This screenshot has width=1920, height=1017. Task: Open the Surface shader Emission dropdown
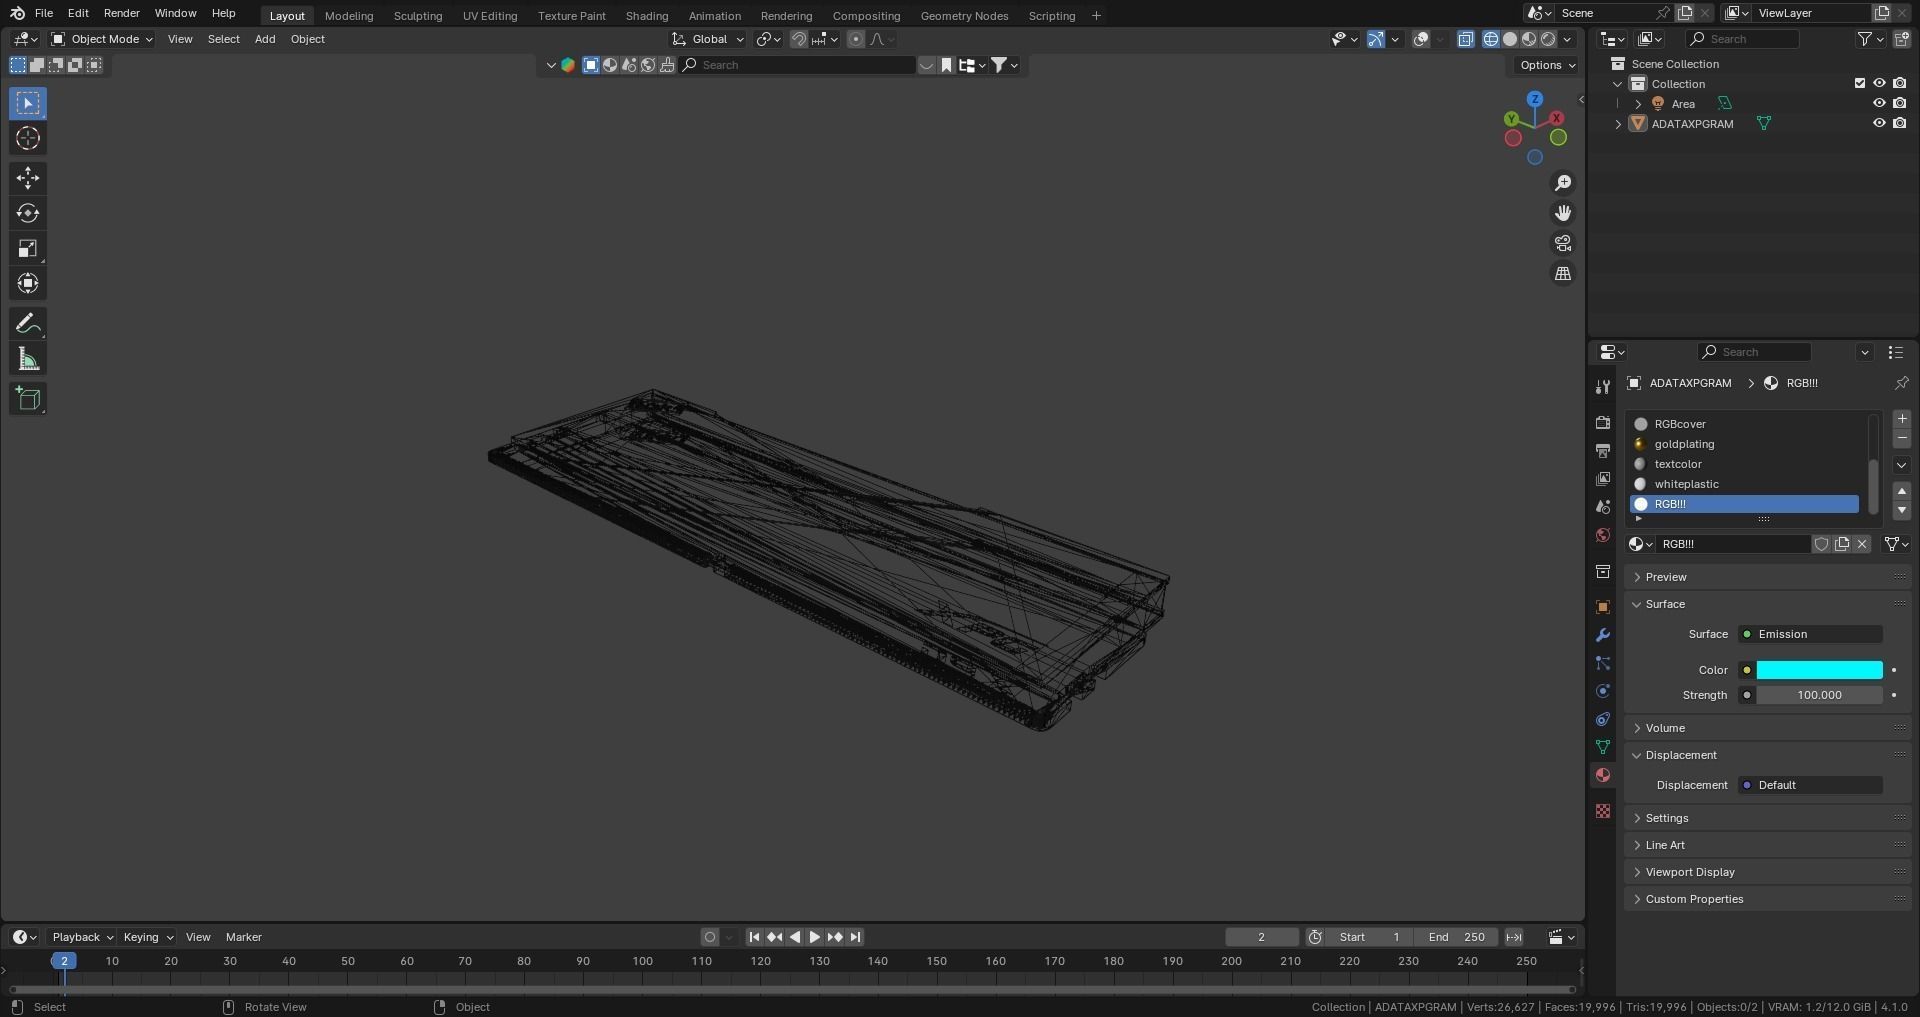point(1810,634)
